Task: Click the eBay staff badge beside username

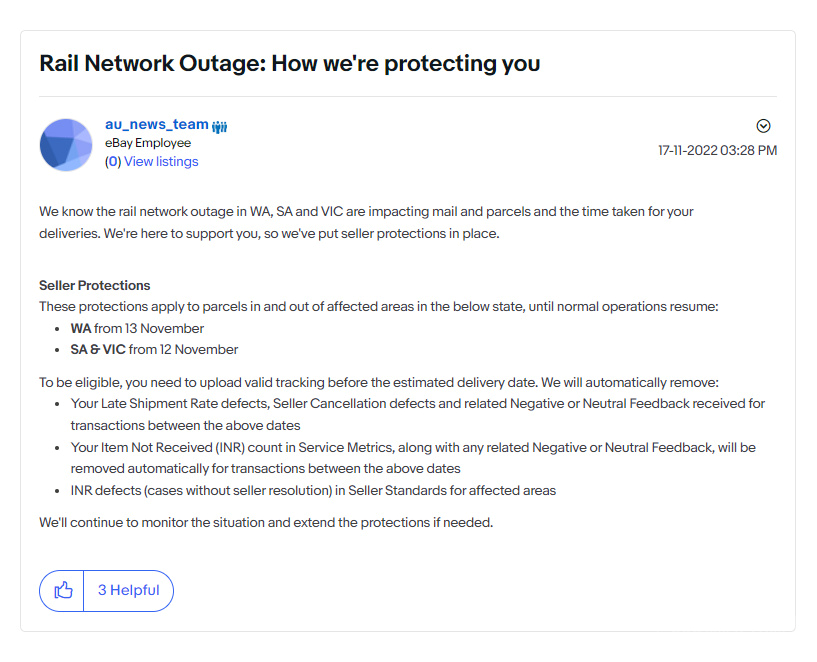Action: pyautogui.click(x=220, y=126)
